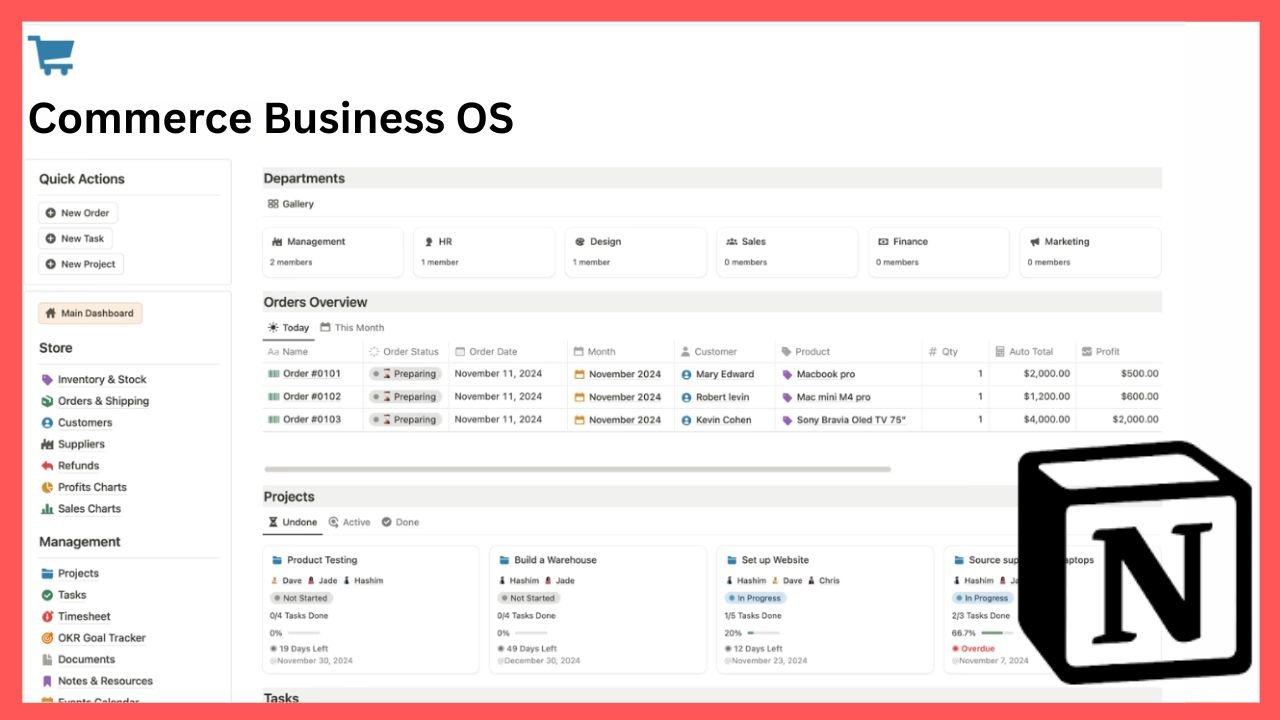The height and width of the screenshot is (720, 1280).
Task: Click the shopping cart logo above the title
Action: click(51, 55)
